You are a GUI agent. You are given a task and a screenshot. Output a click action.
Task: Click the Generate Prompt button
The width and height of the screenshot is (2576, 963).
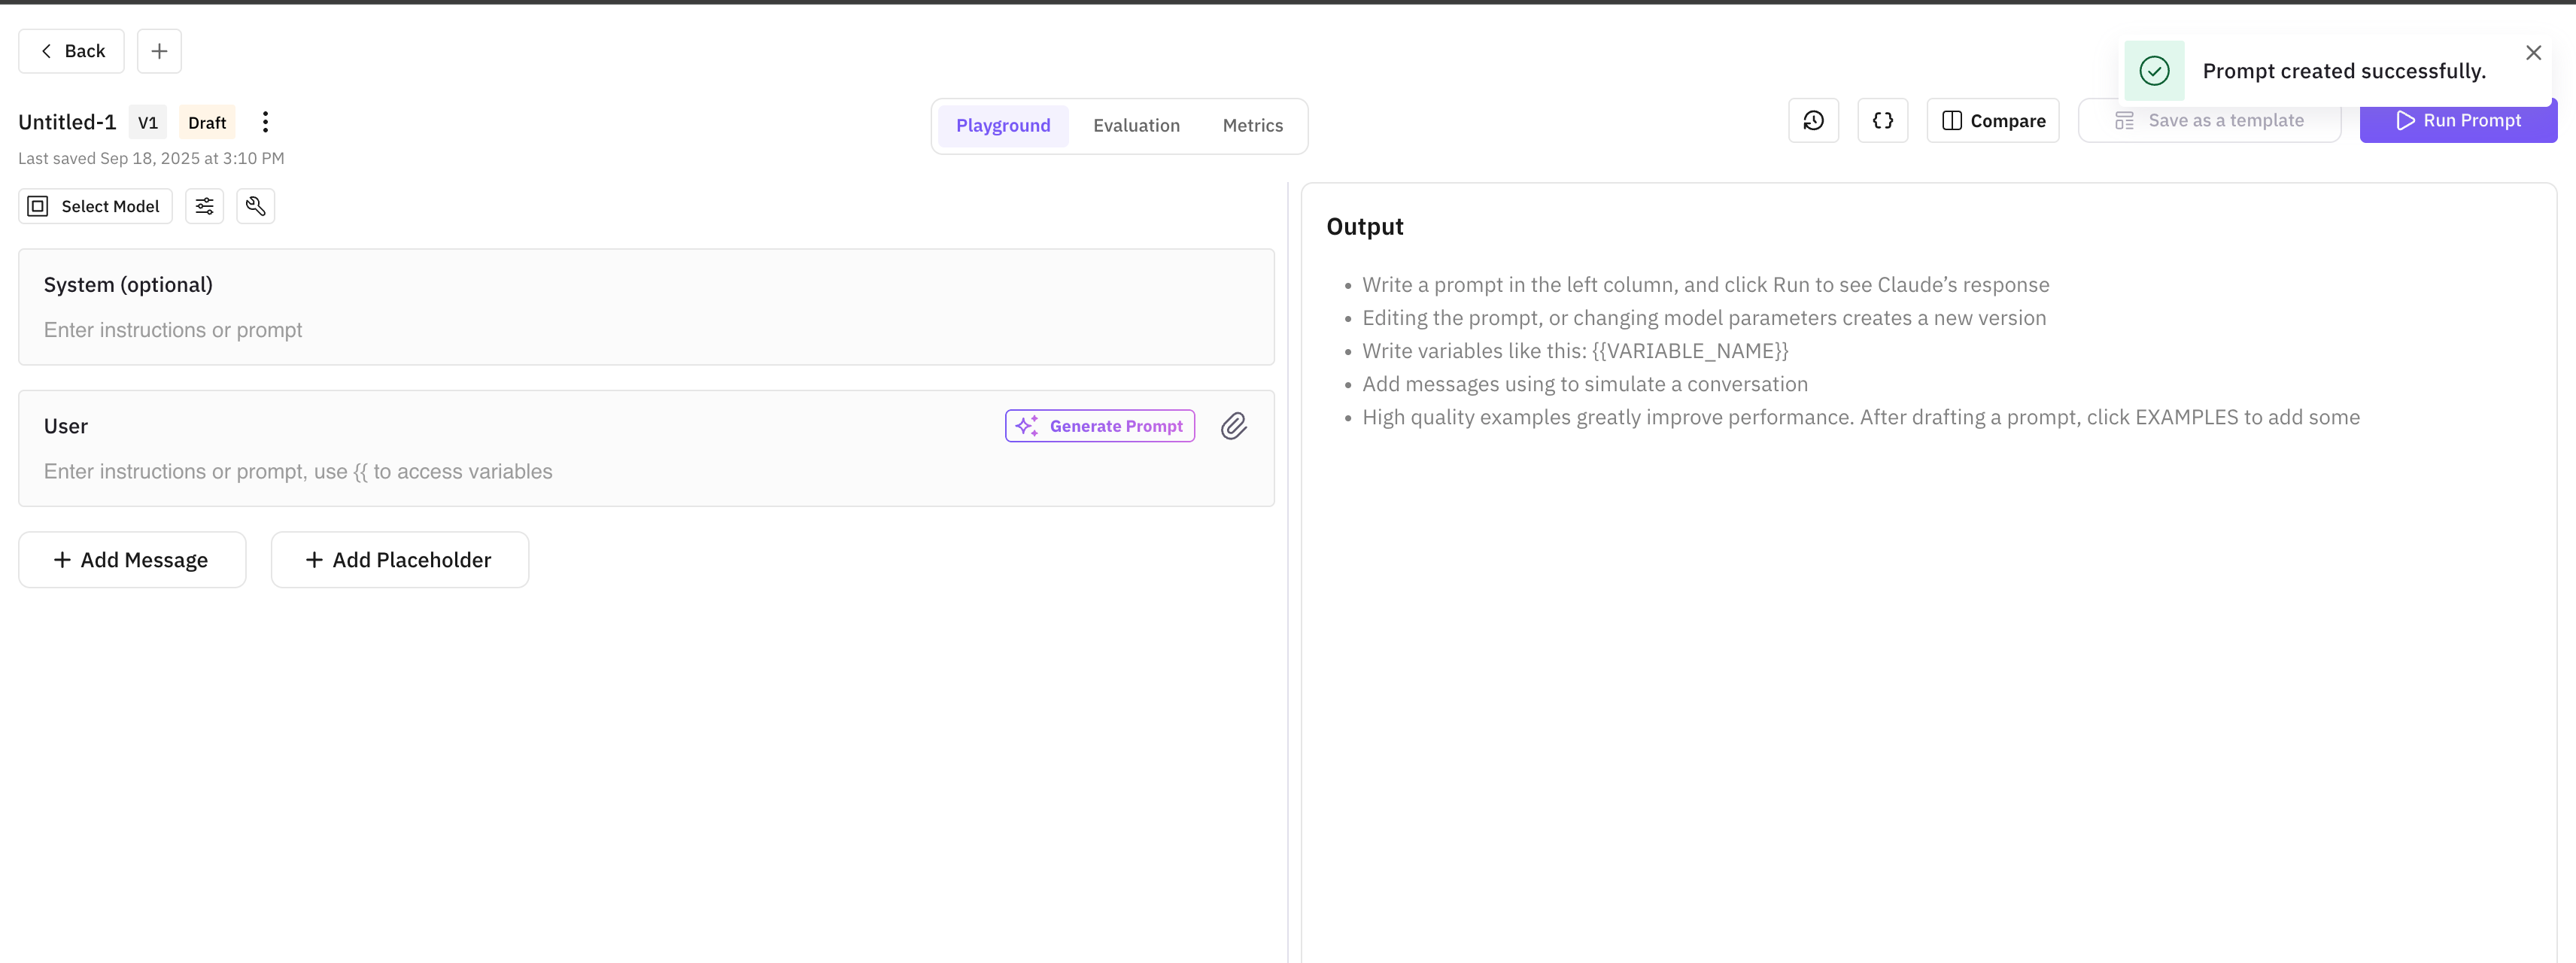coord(1099,425)
